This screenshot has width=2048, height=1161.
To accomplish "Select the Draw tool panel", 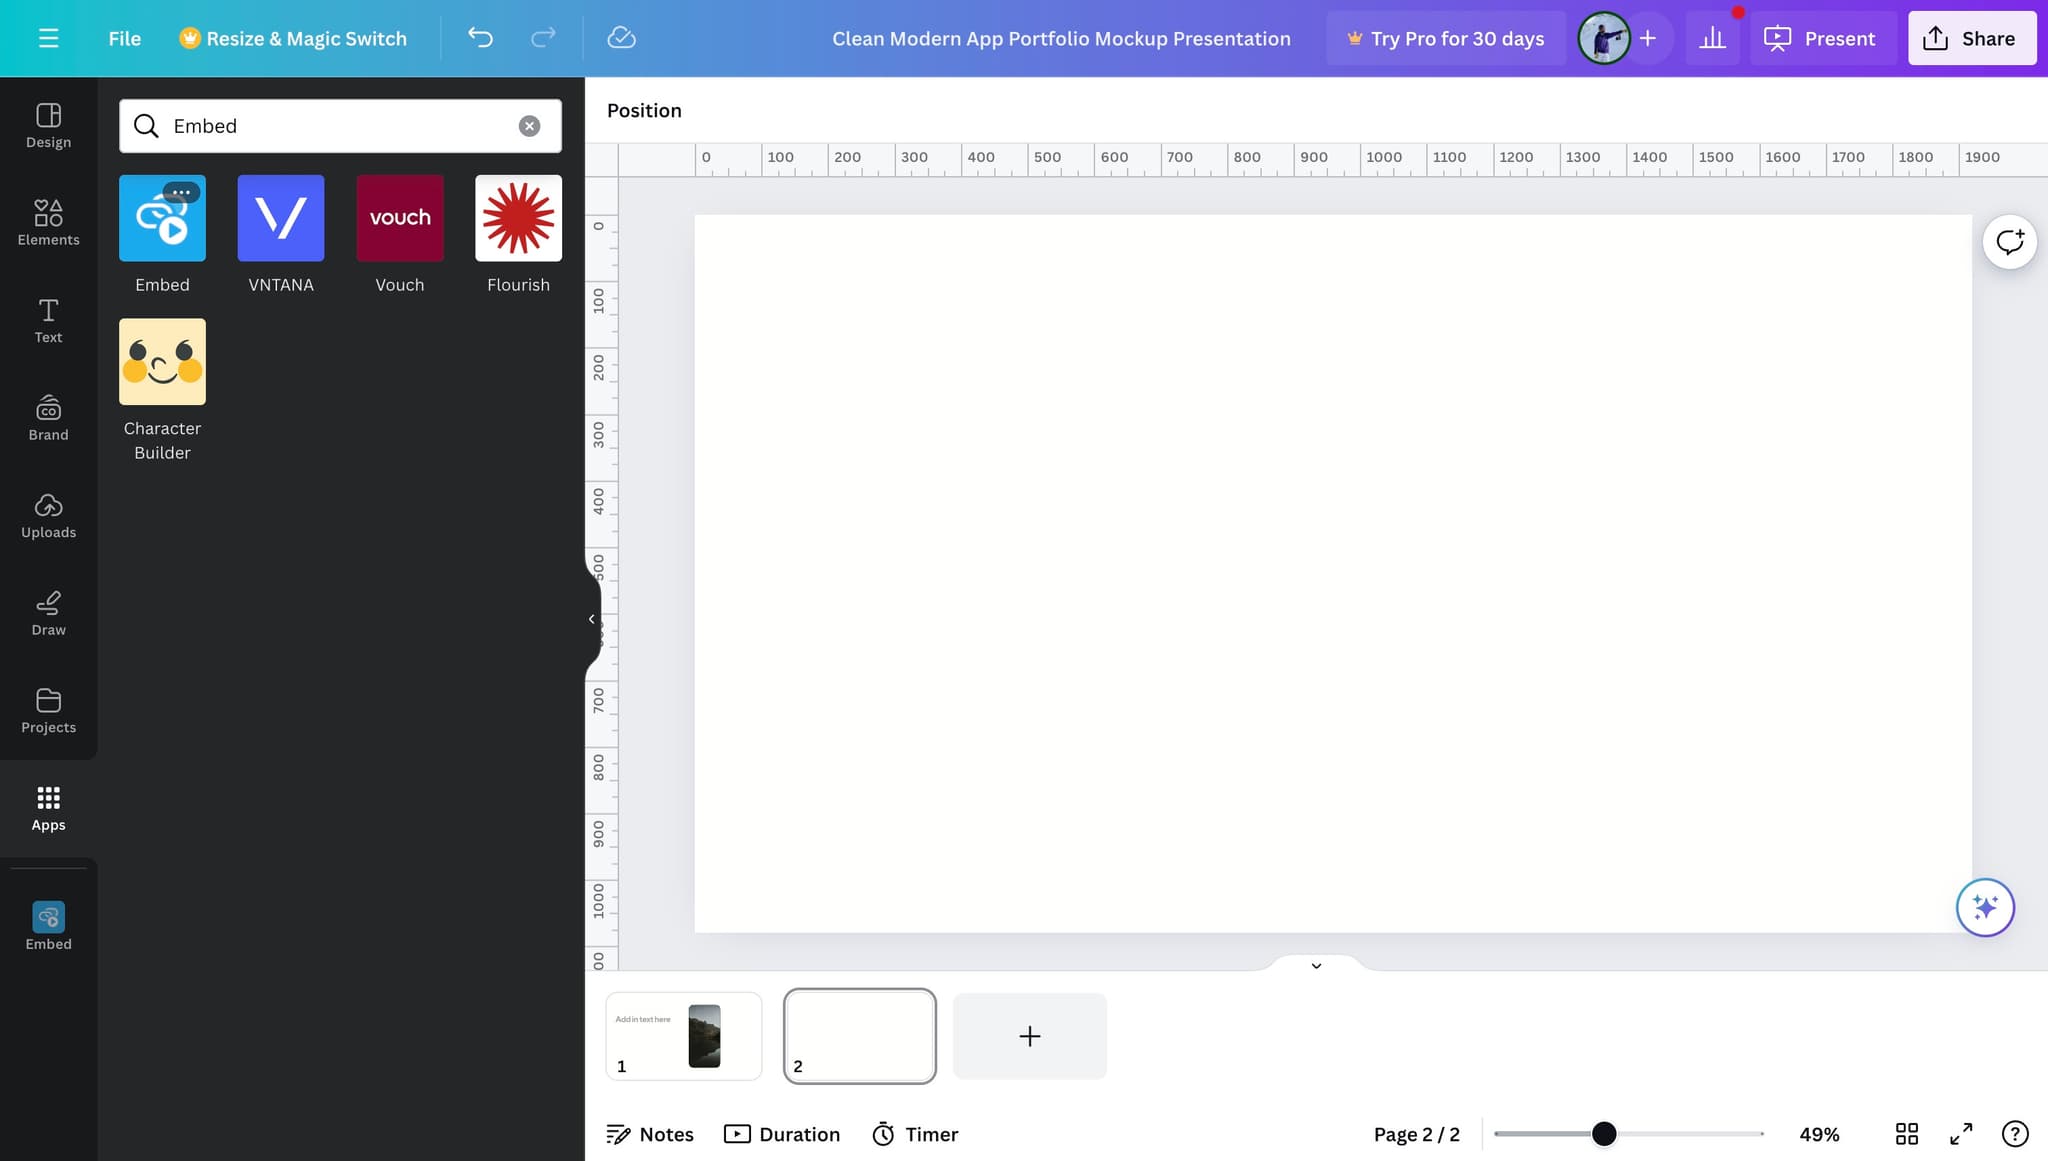I will point(47,612).
